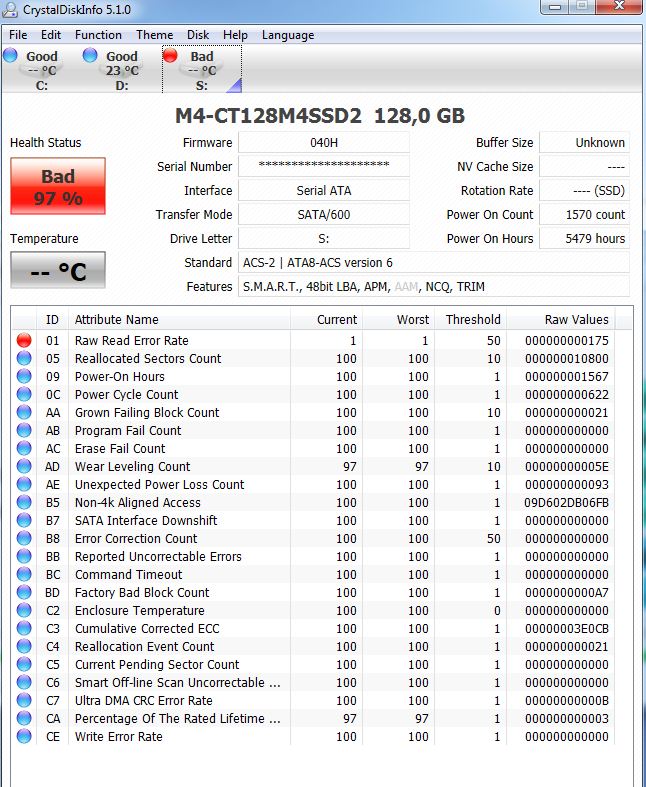Click the blue icon for Enclosure Temperature
Image resolution: width=646 pixels, height=787 pixels.
(24, 610)
